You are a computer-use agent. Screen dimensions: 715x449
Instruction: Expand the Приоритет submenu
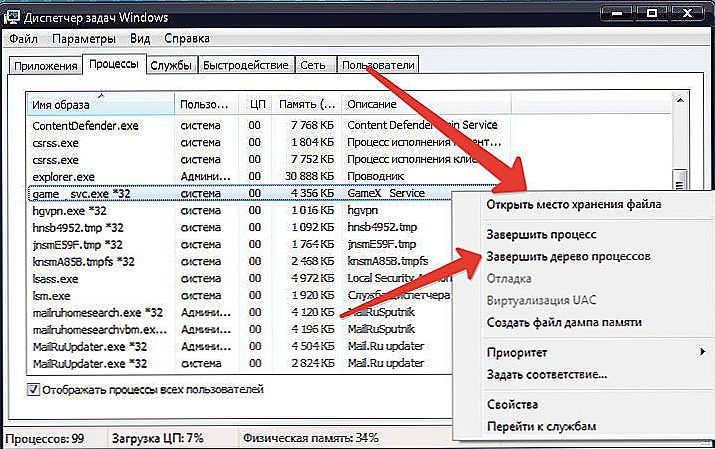point(597,353)
